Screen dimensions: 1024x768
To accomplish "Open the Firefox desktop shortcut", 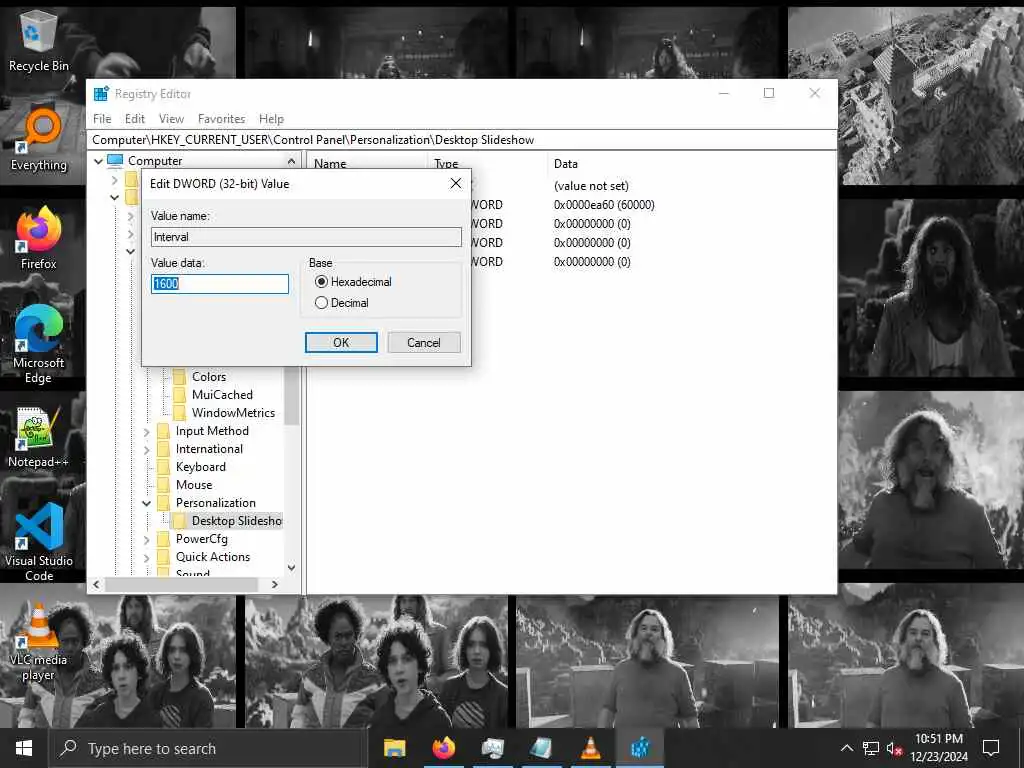I will [39, 239].
